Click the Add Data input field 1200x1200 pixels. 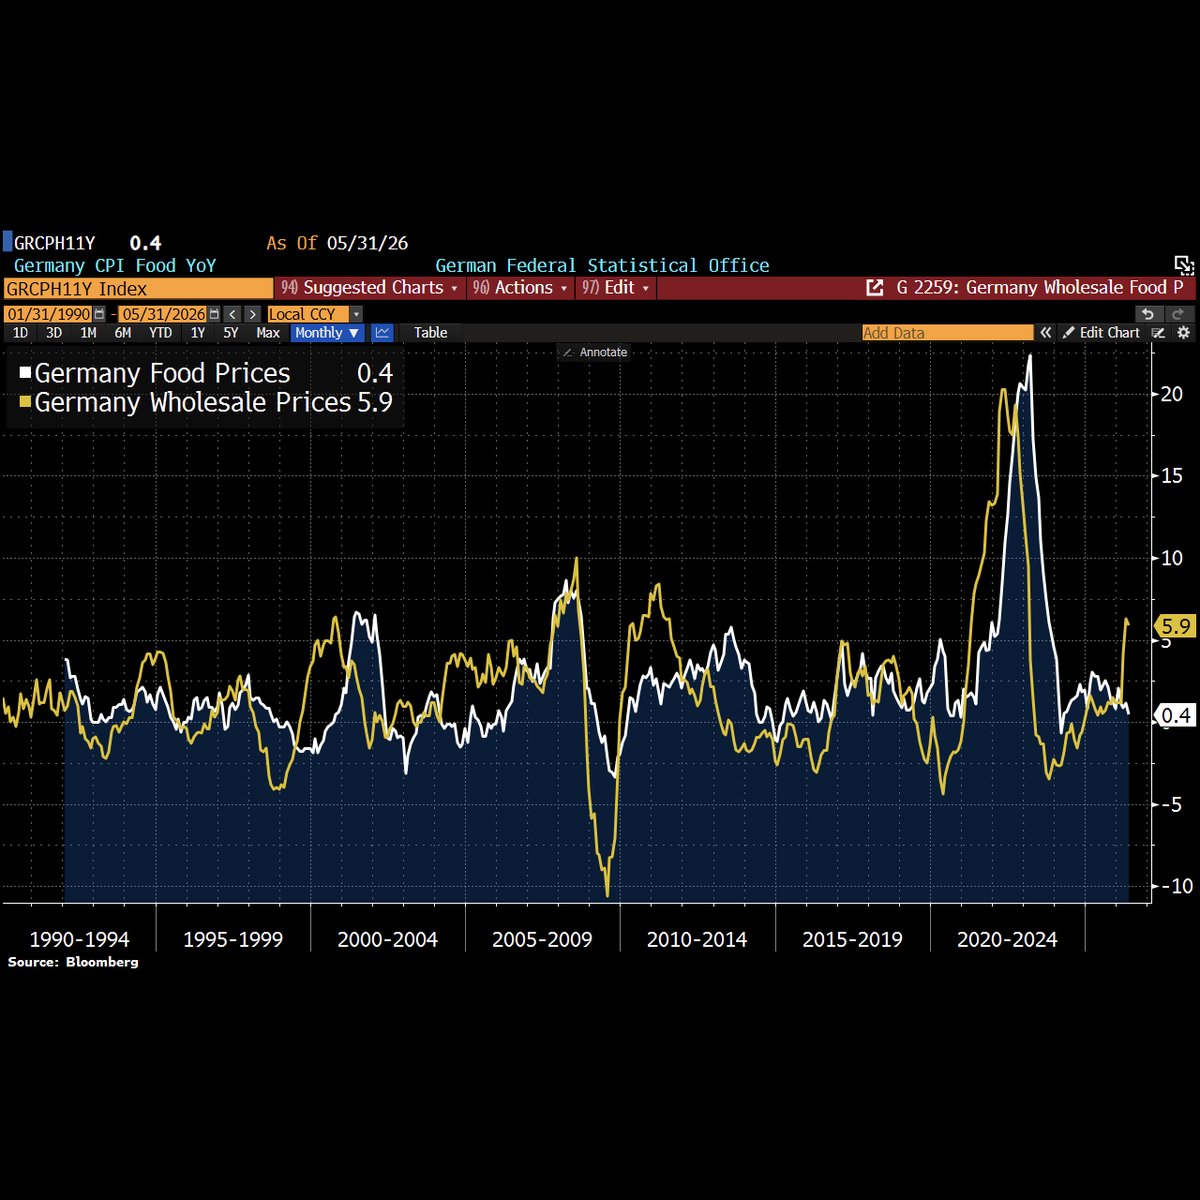tap(947, 333)
